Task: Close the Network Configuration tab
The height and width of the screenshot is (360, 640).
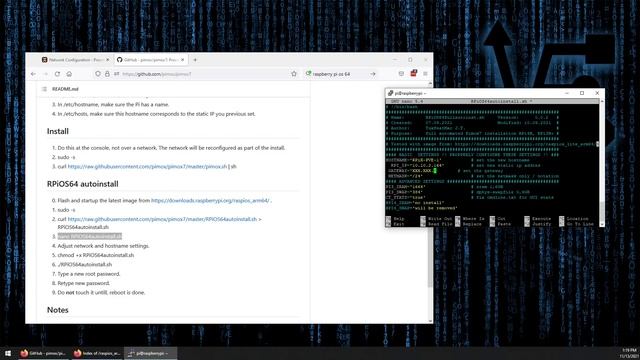Action: tap(108, 60)
